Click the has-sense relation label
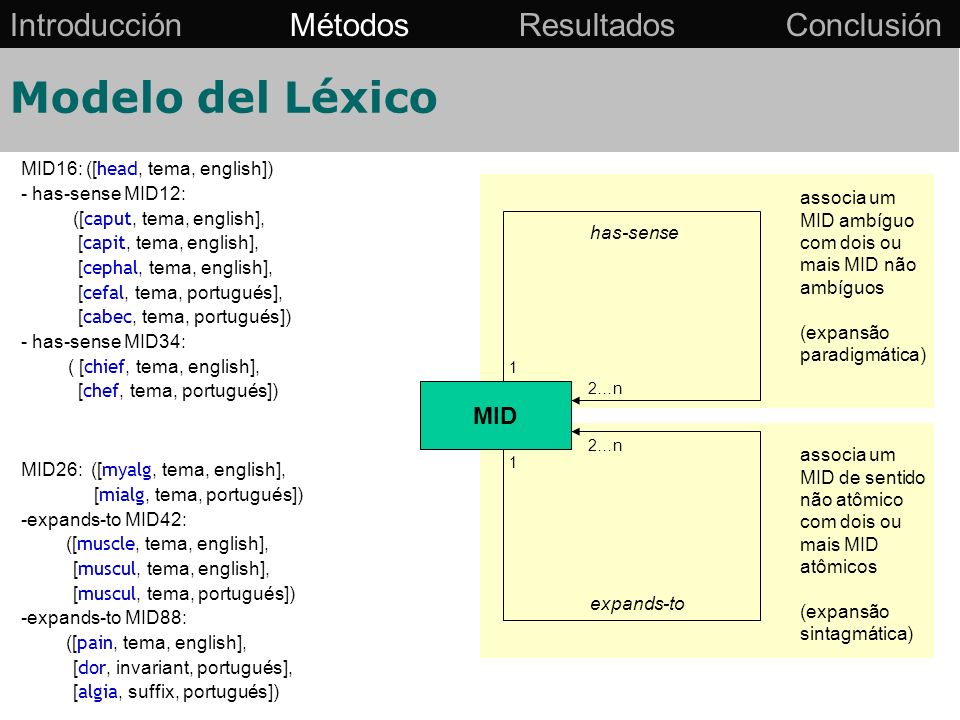960x720 pixels. click(x=634, y=233)
